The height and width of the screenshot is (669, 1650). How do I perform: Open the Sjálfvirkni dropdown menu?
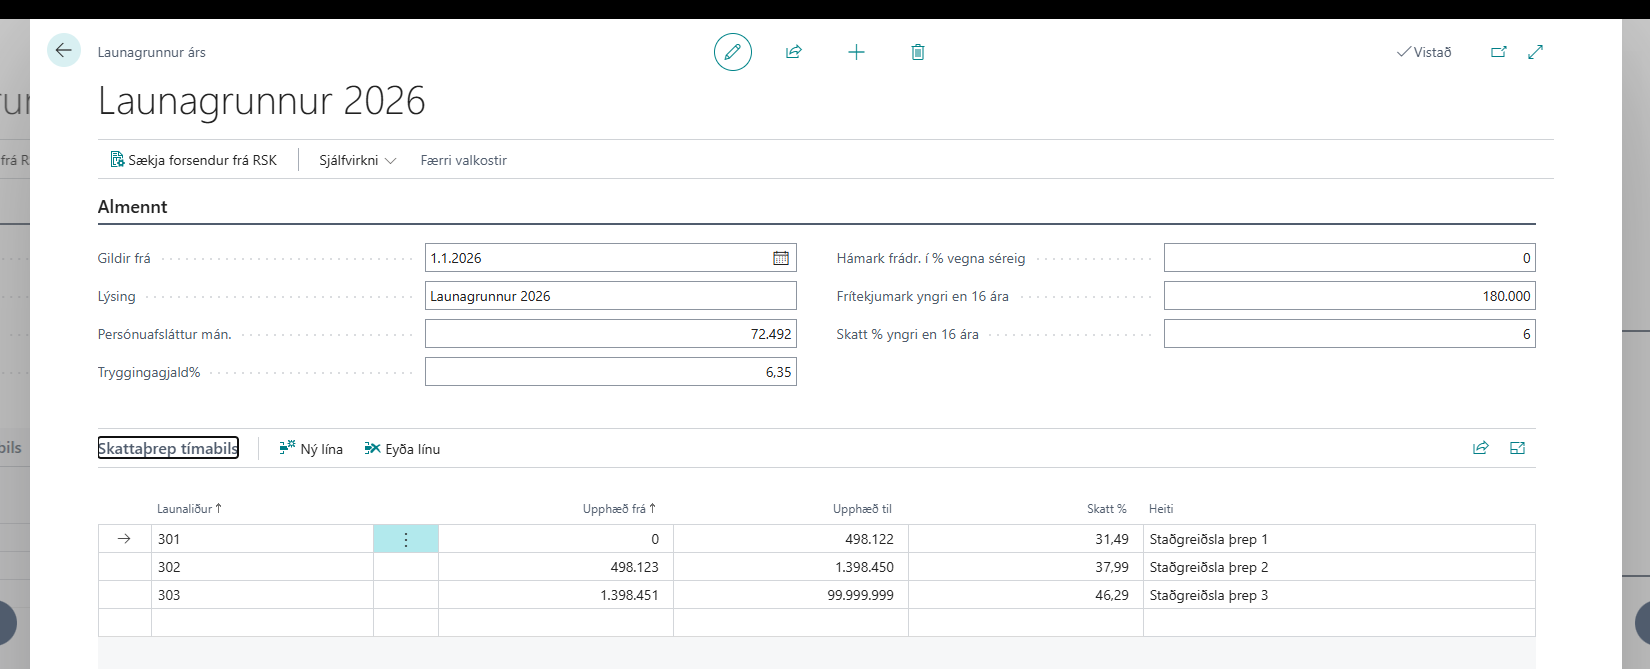pyautogui.click(x=357, y=160)
